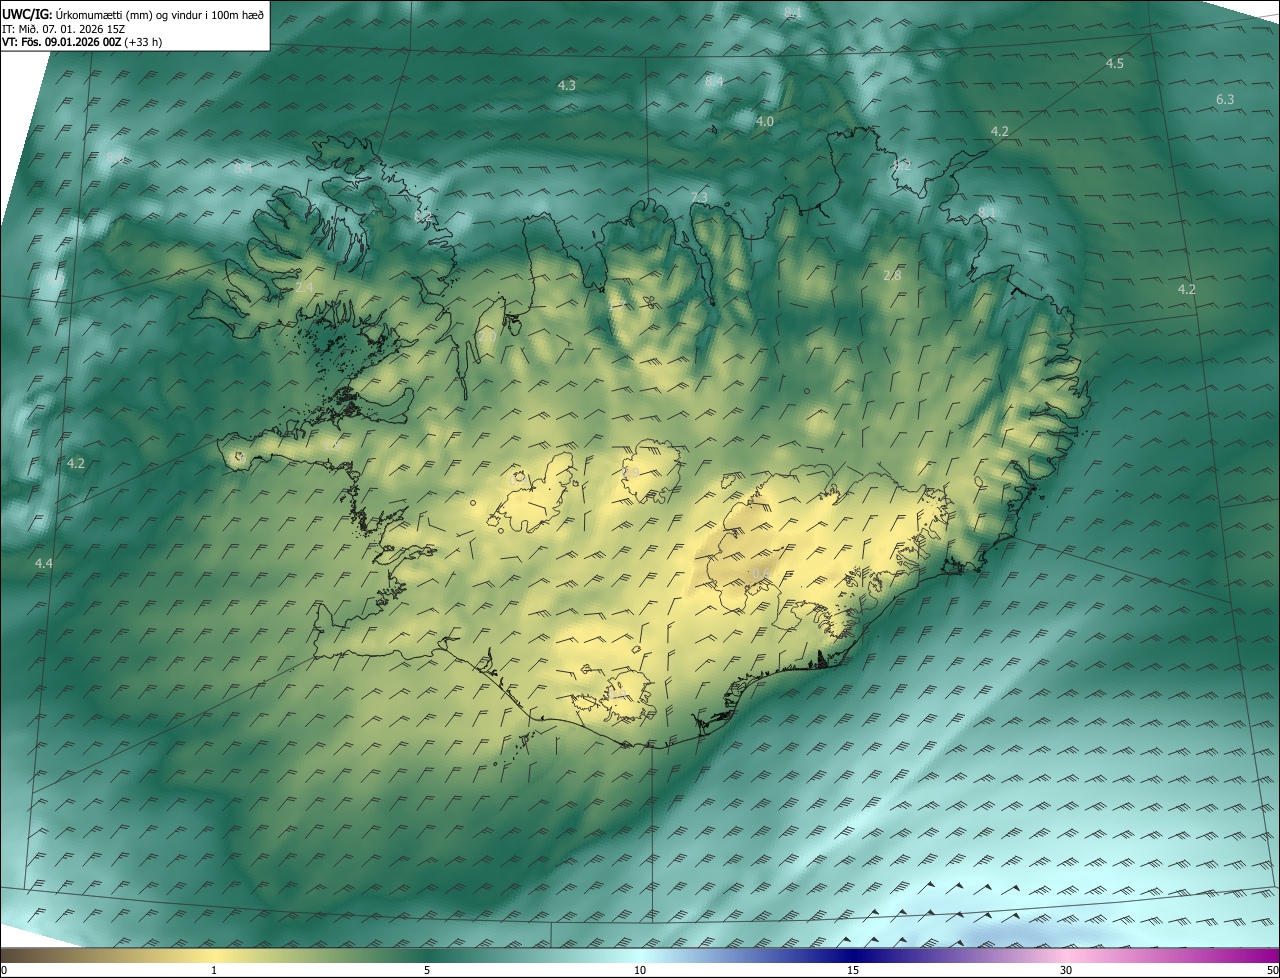Screen dimensions: 1280x978
Task: Click the color scale tick label 10
Action: [640, 970]
